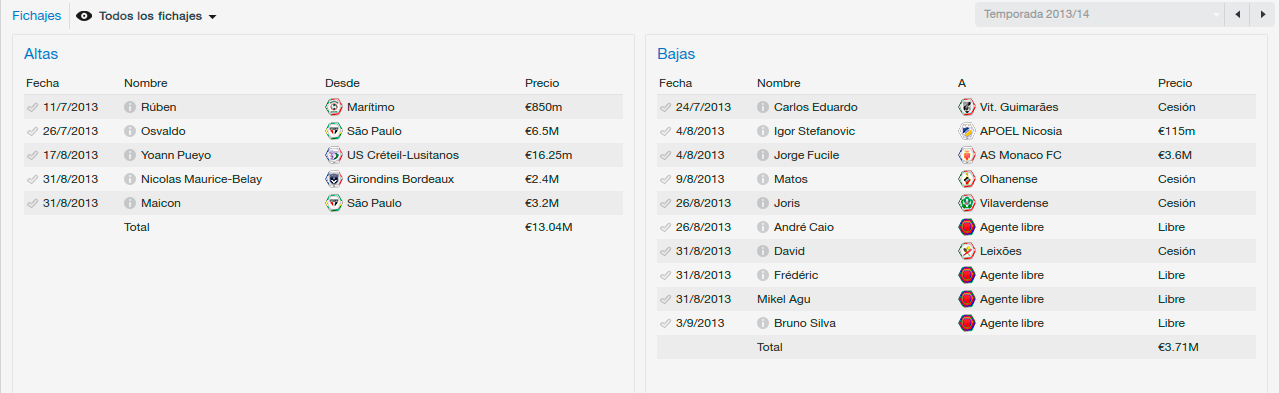Click the info icon next to Matos
The width and height of the screenshot is (1280, 393).
(763, 179)
